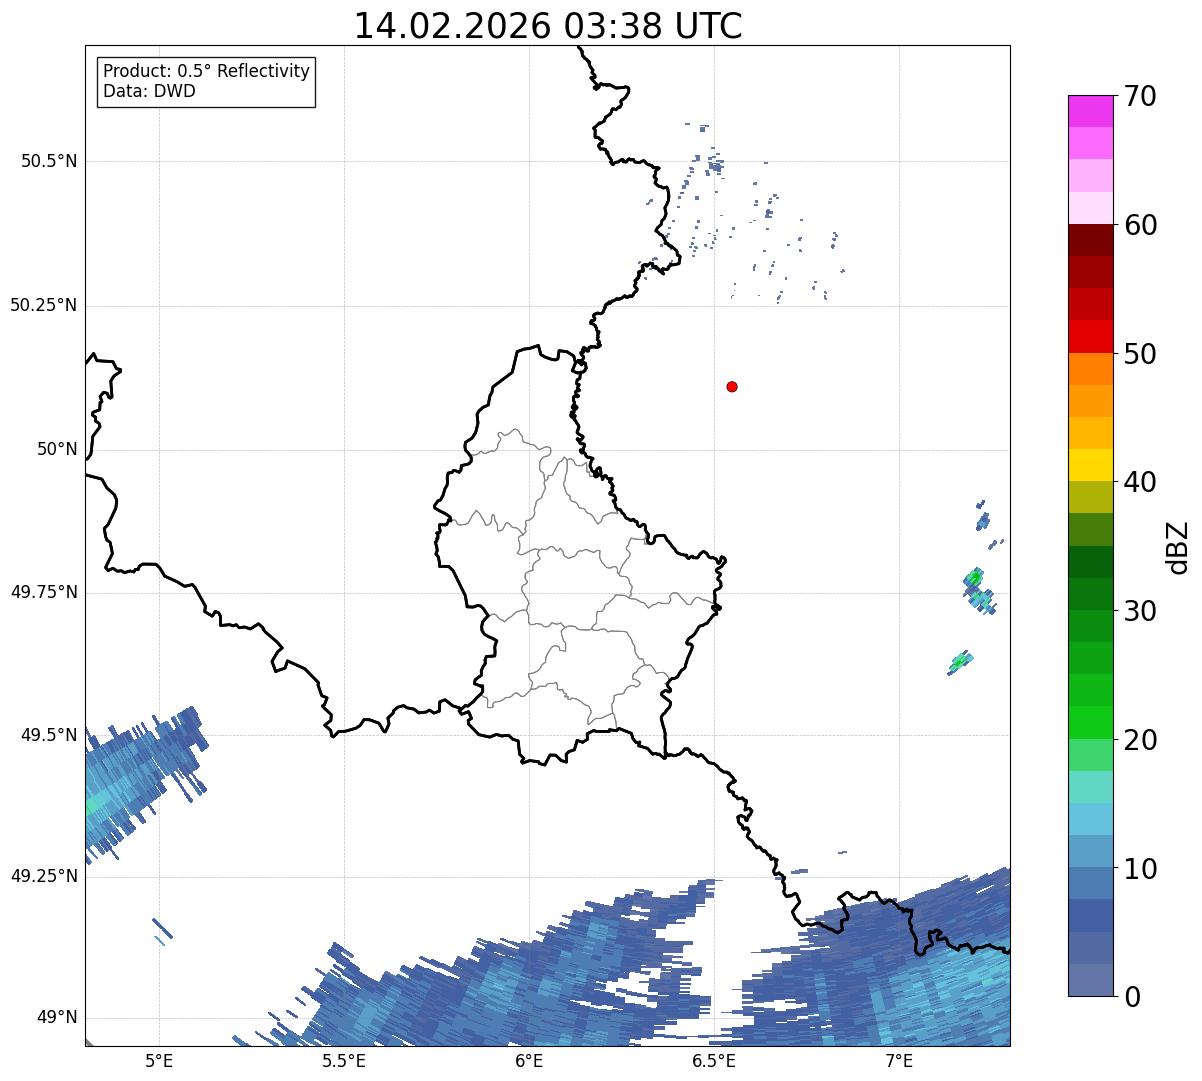The height and width of the screenshot is (1081, 1202).
Task: Select the bright red colorbar swatch above 50
Action: tap(1090, 337)
